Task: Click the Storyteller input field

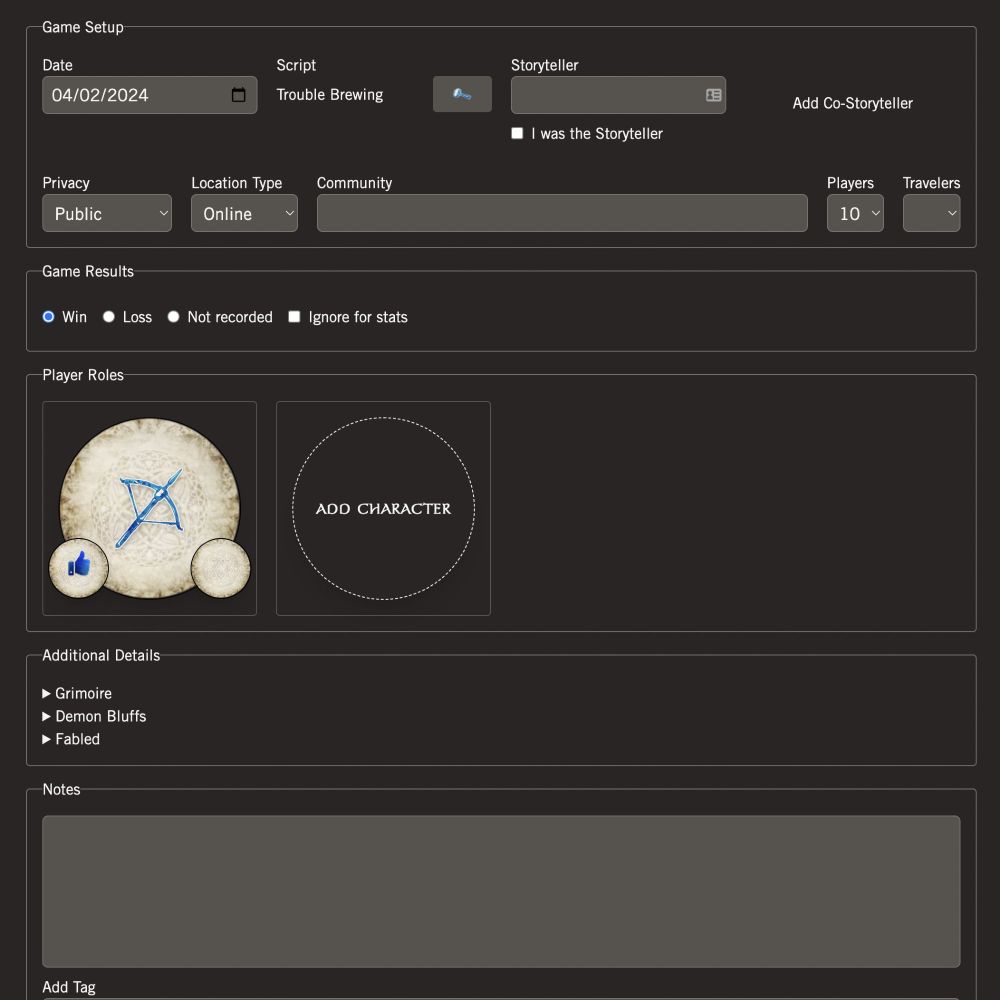Action: click(x=618, y=95)
